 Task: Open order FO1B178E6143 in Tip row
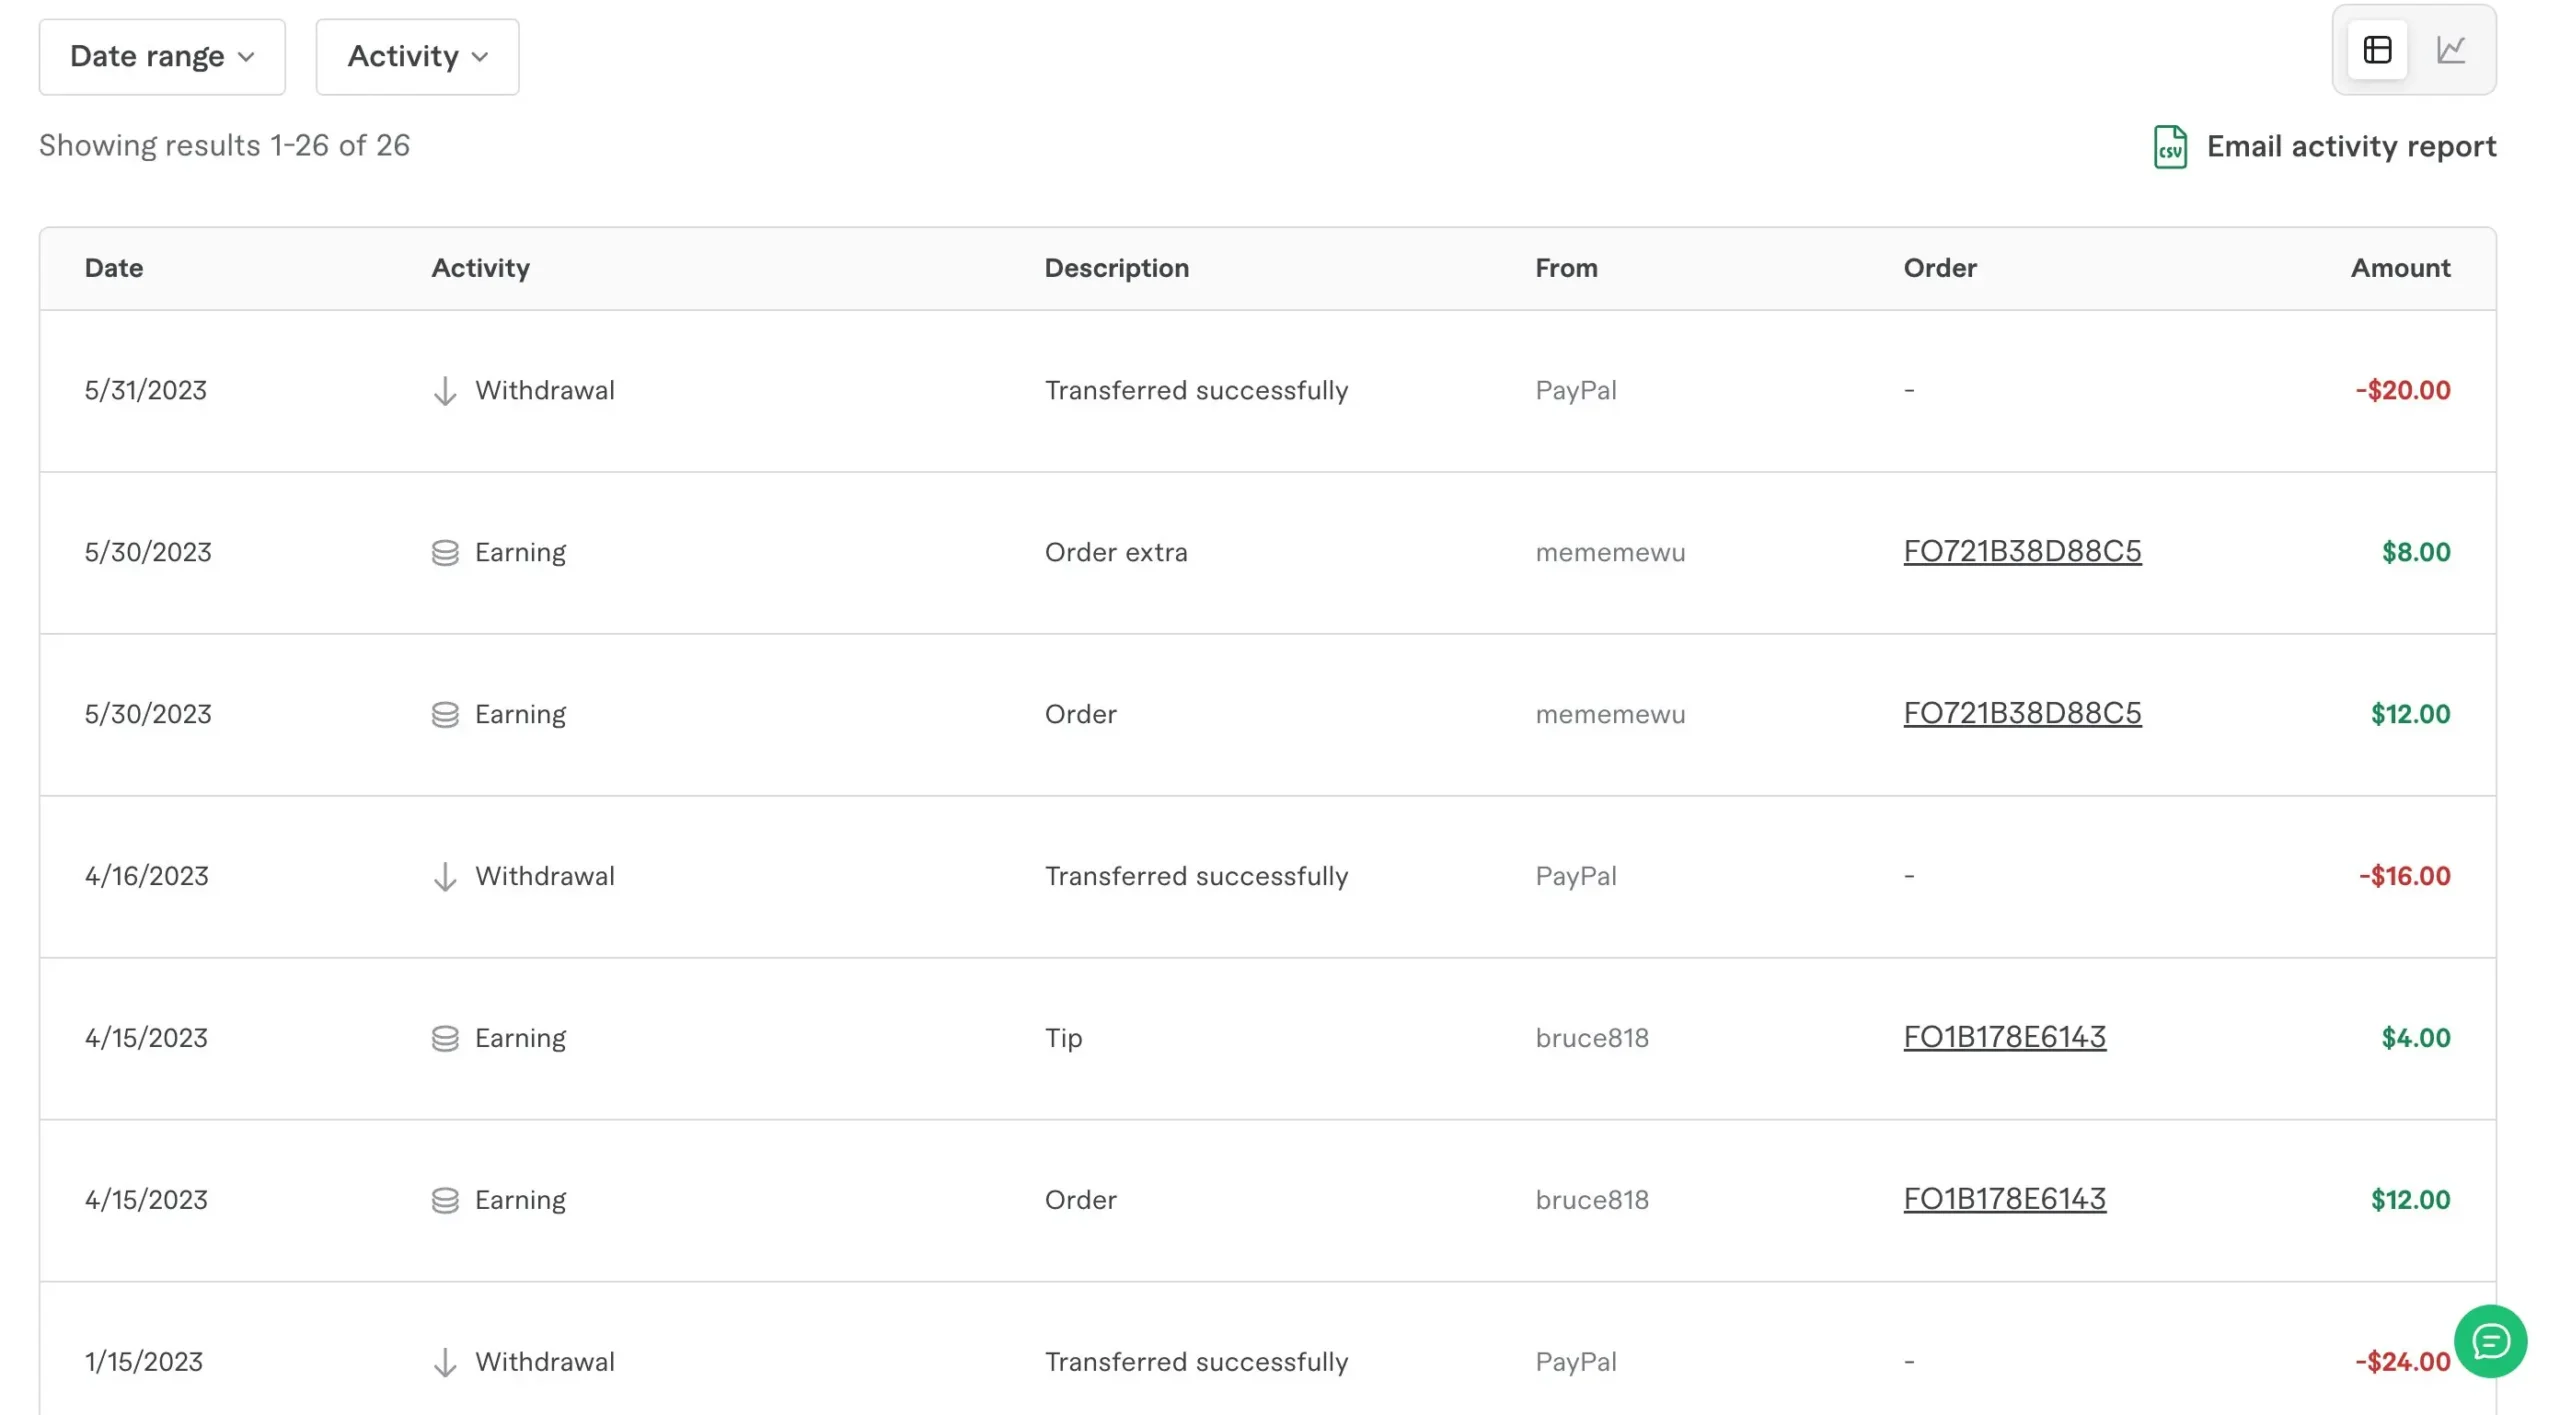coord(2004,1037)
